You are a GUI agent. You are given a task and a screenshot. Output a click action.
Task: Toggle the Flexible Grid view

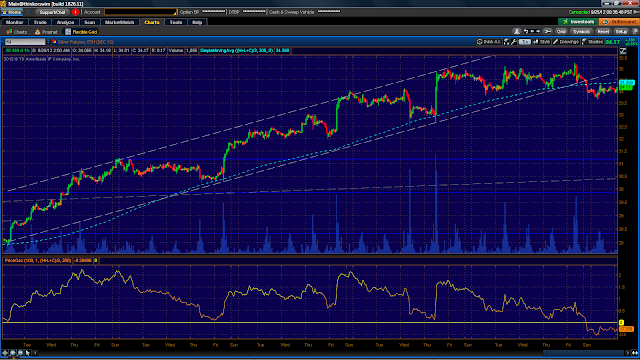tap(81, 32)
